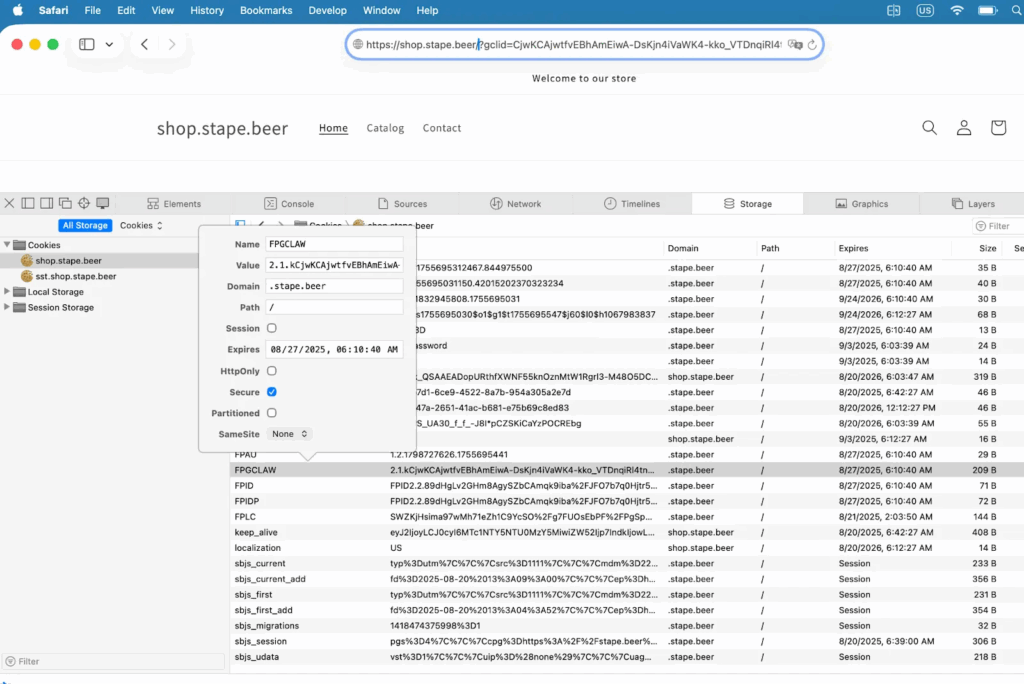Open device settings monitor icon in inspector
This screenshot has height=684, width=1024.
[103, 204]
